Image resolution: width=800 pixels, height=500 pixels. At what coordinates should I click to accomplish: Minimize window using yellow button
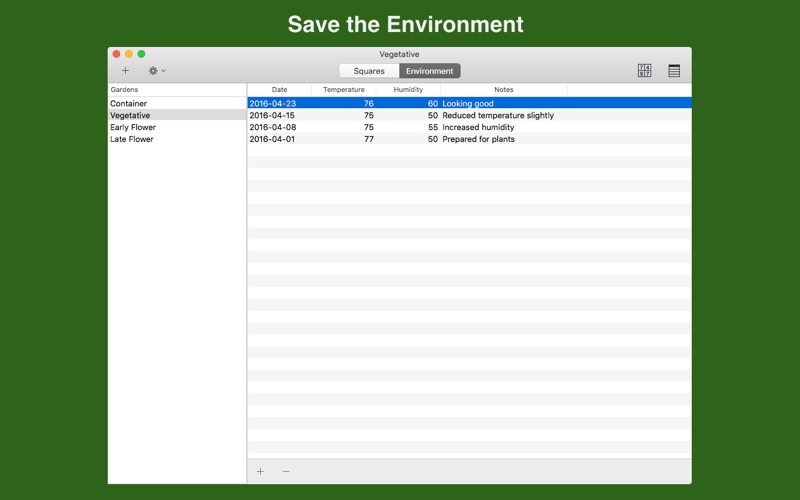[x=129, y=54]
